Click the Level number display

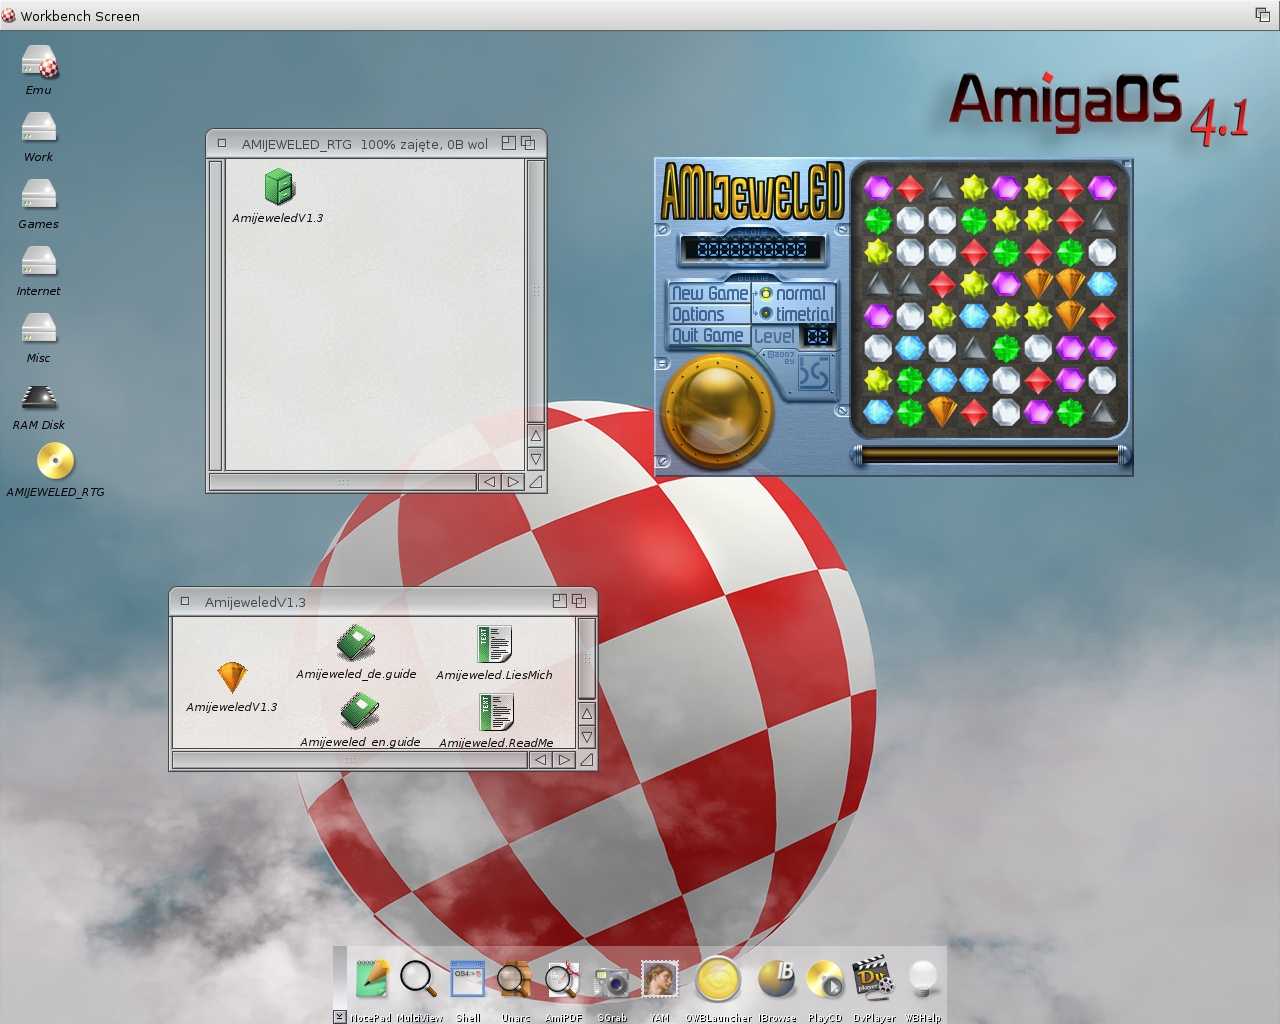point(818,336)
